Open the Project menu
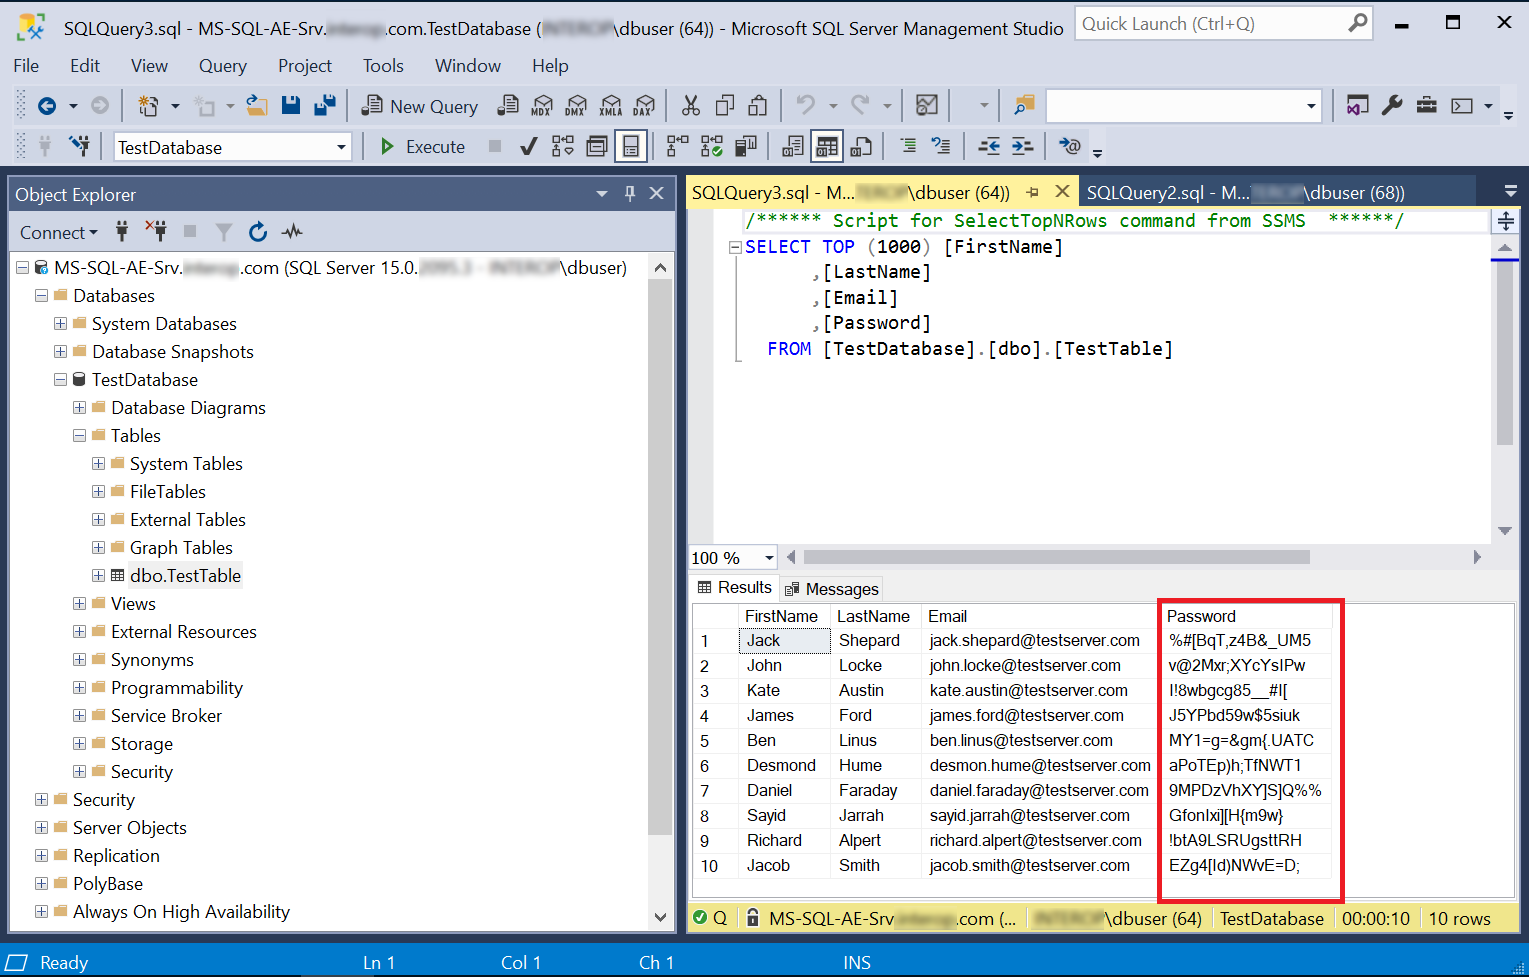The image size is (1529, 977). point(305,66)
